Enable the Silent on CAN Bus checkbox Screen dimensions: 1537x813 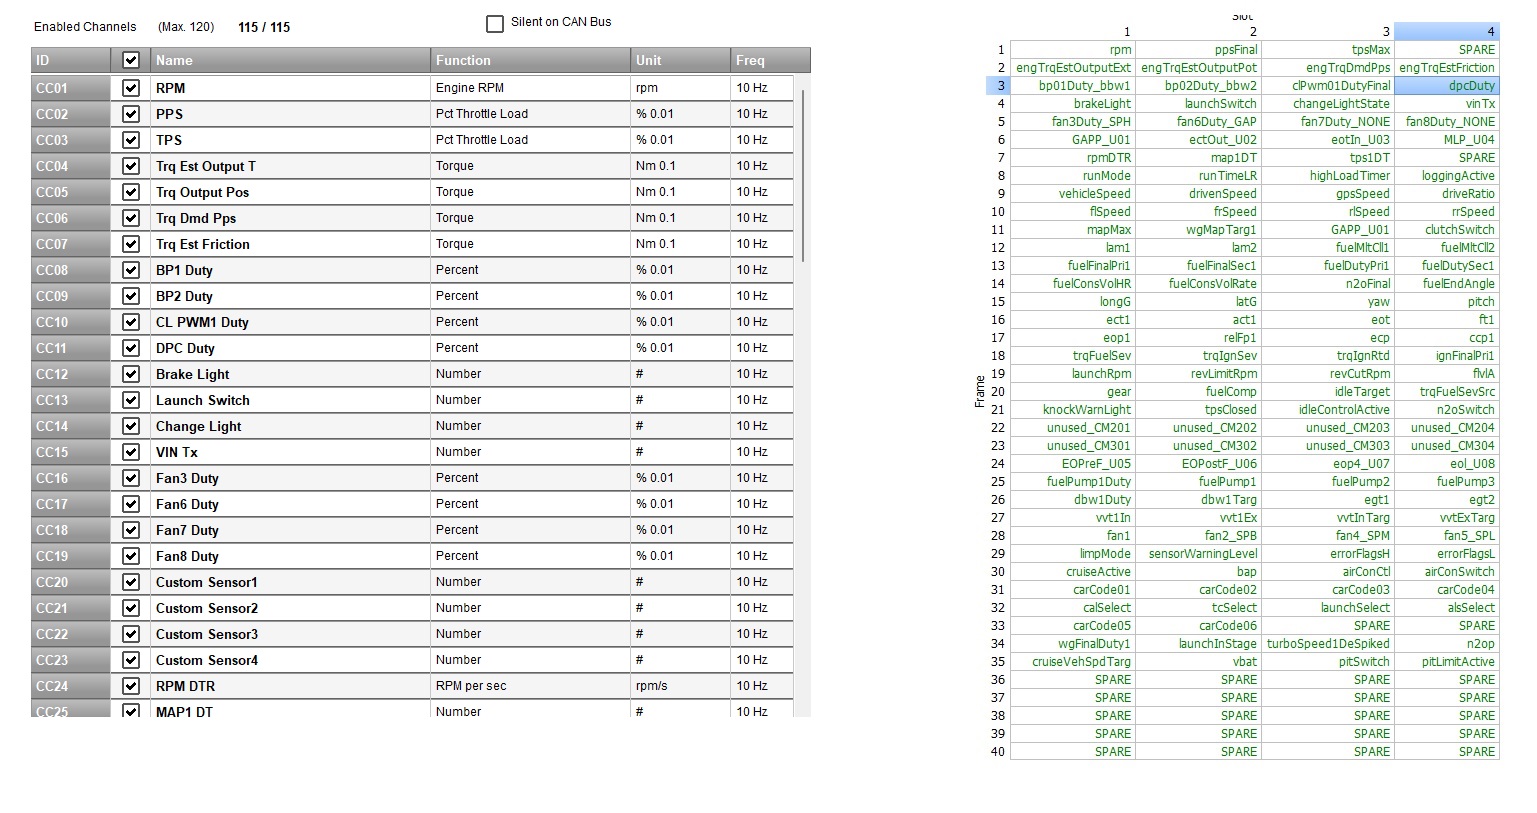click(495, 23)
